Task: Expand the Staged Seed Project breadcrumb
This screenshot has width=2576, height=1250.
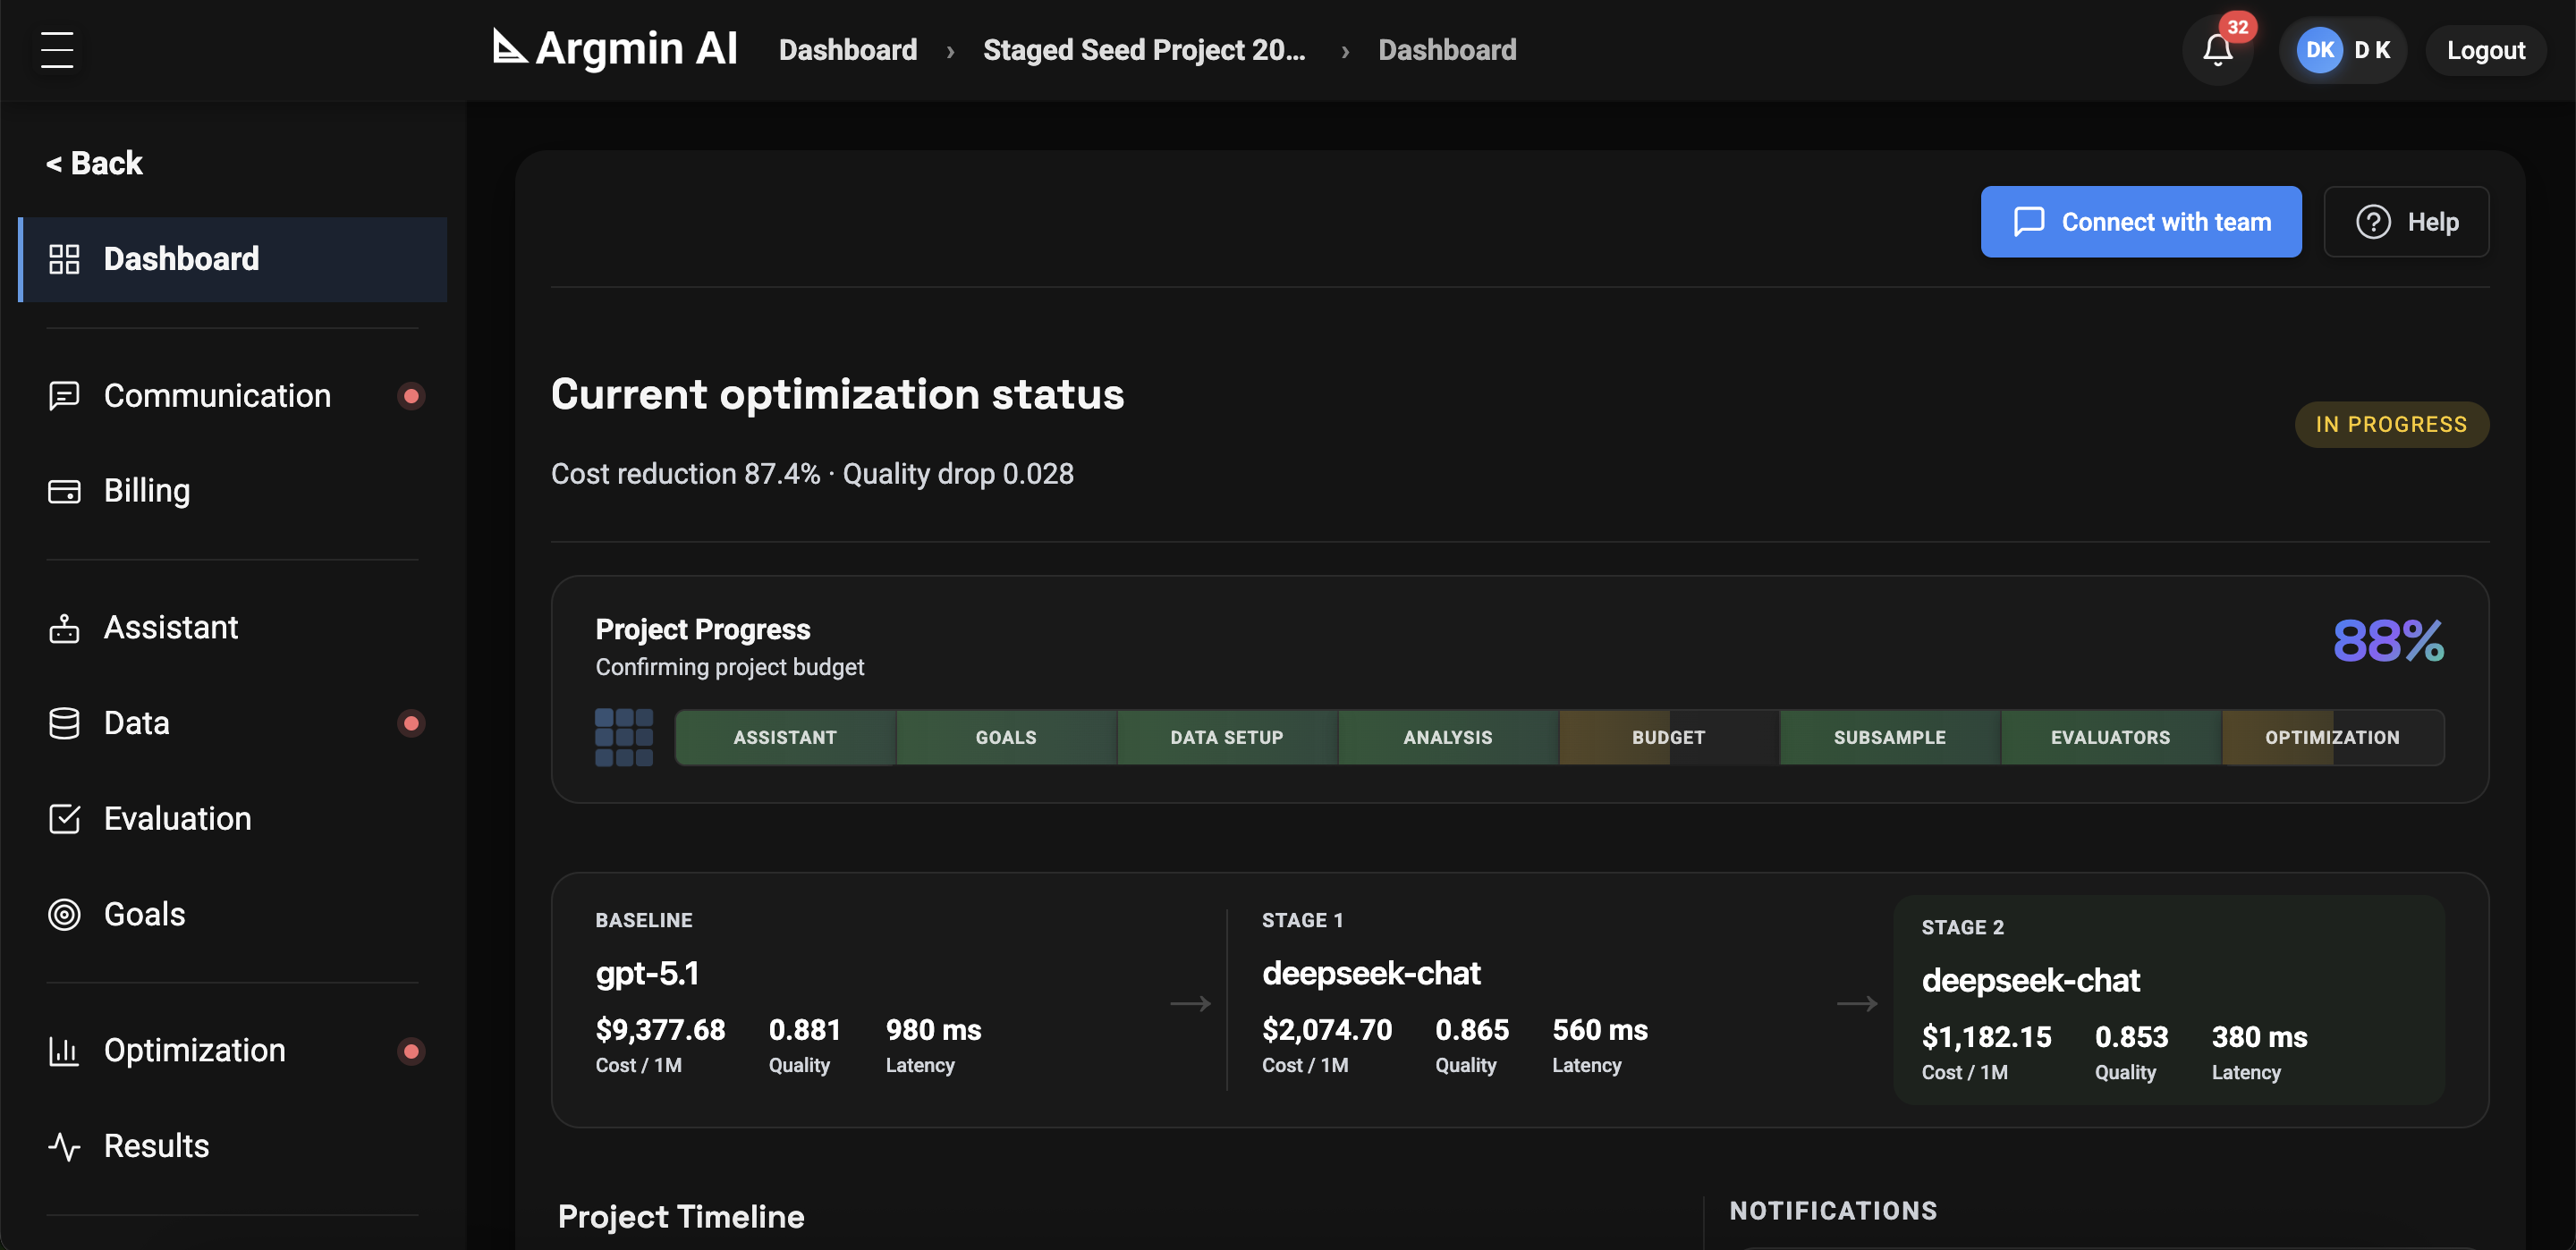Action: [1144, 49]
